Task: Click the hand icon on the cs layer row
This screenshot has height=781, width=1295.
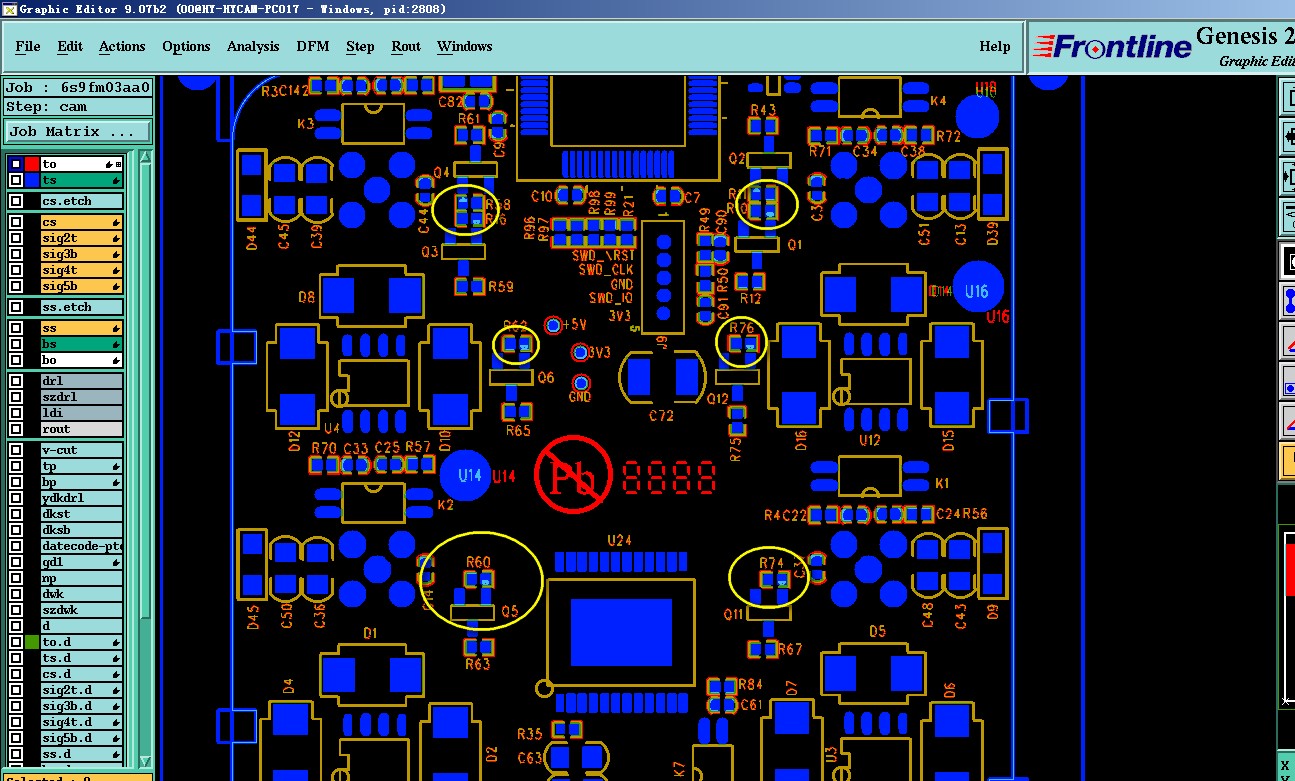Action: coord(117,222)
